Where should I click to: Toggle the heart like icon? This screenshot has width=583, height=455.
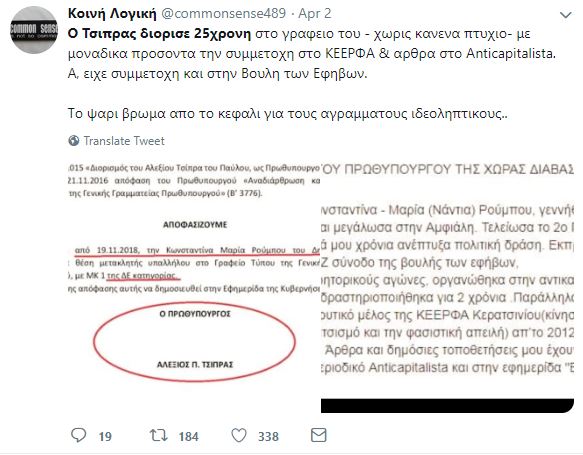[239, 435]
